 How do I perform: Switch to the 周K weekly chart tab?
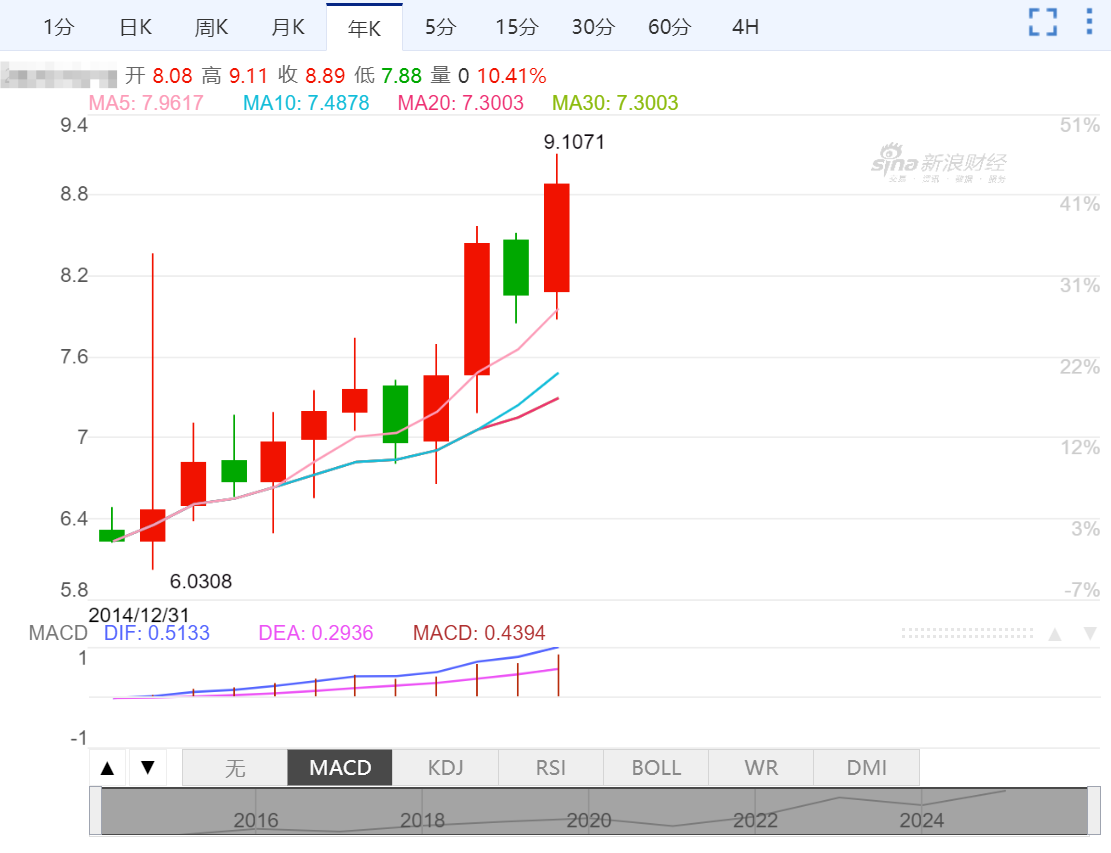(212, 27)
